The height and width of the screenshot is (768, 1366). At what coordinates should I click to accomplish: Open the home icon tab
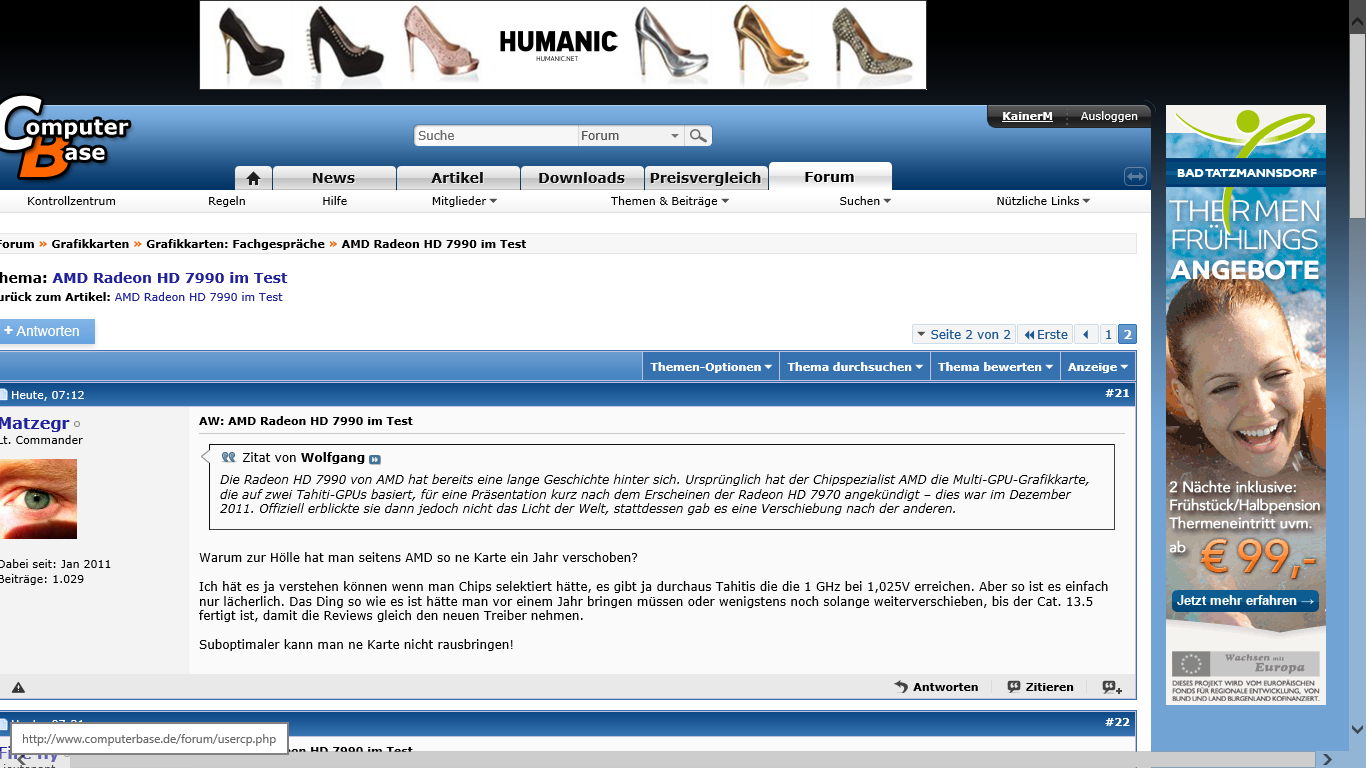click(253, 178)
